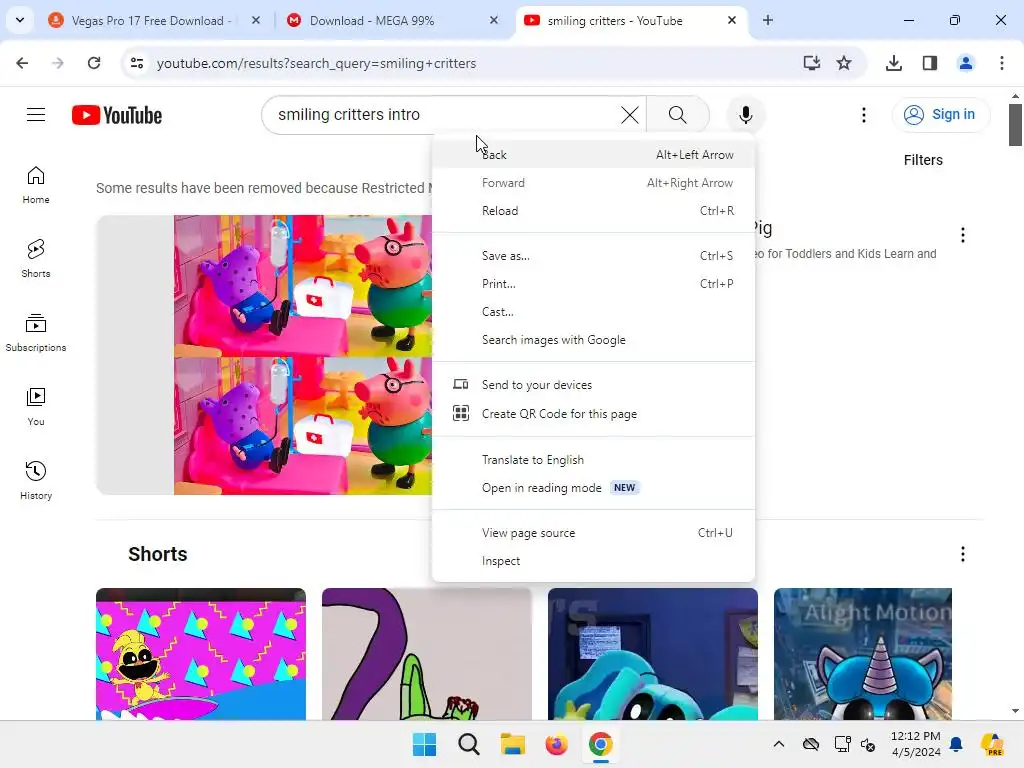The height and width of the screenshot is (768, 1024).
Task: Open Subscriptions in the sidebar
Action: point(36,333)
